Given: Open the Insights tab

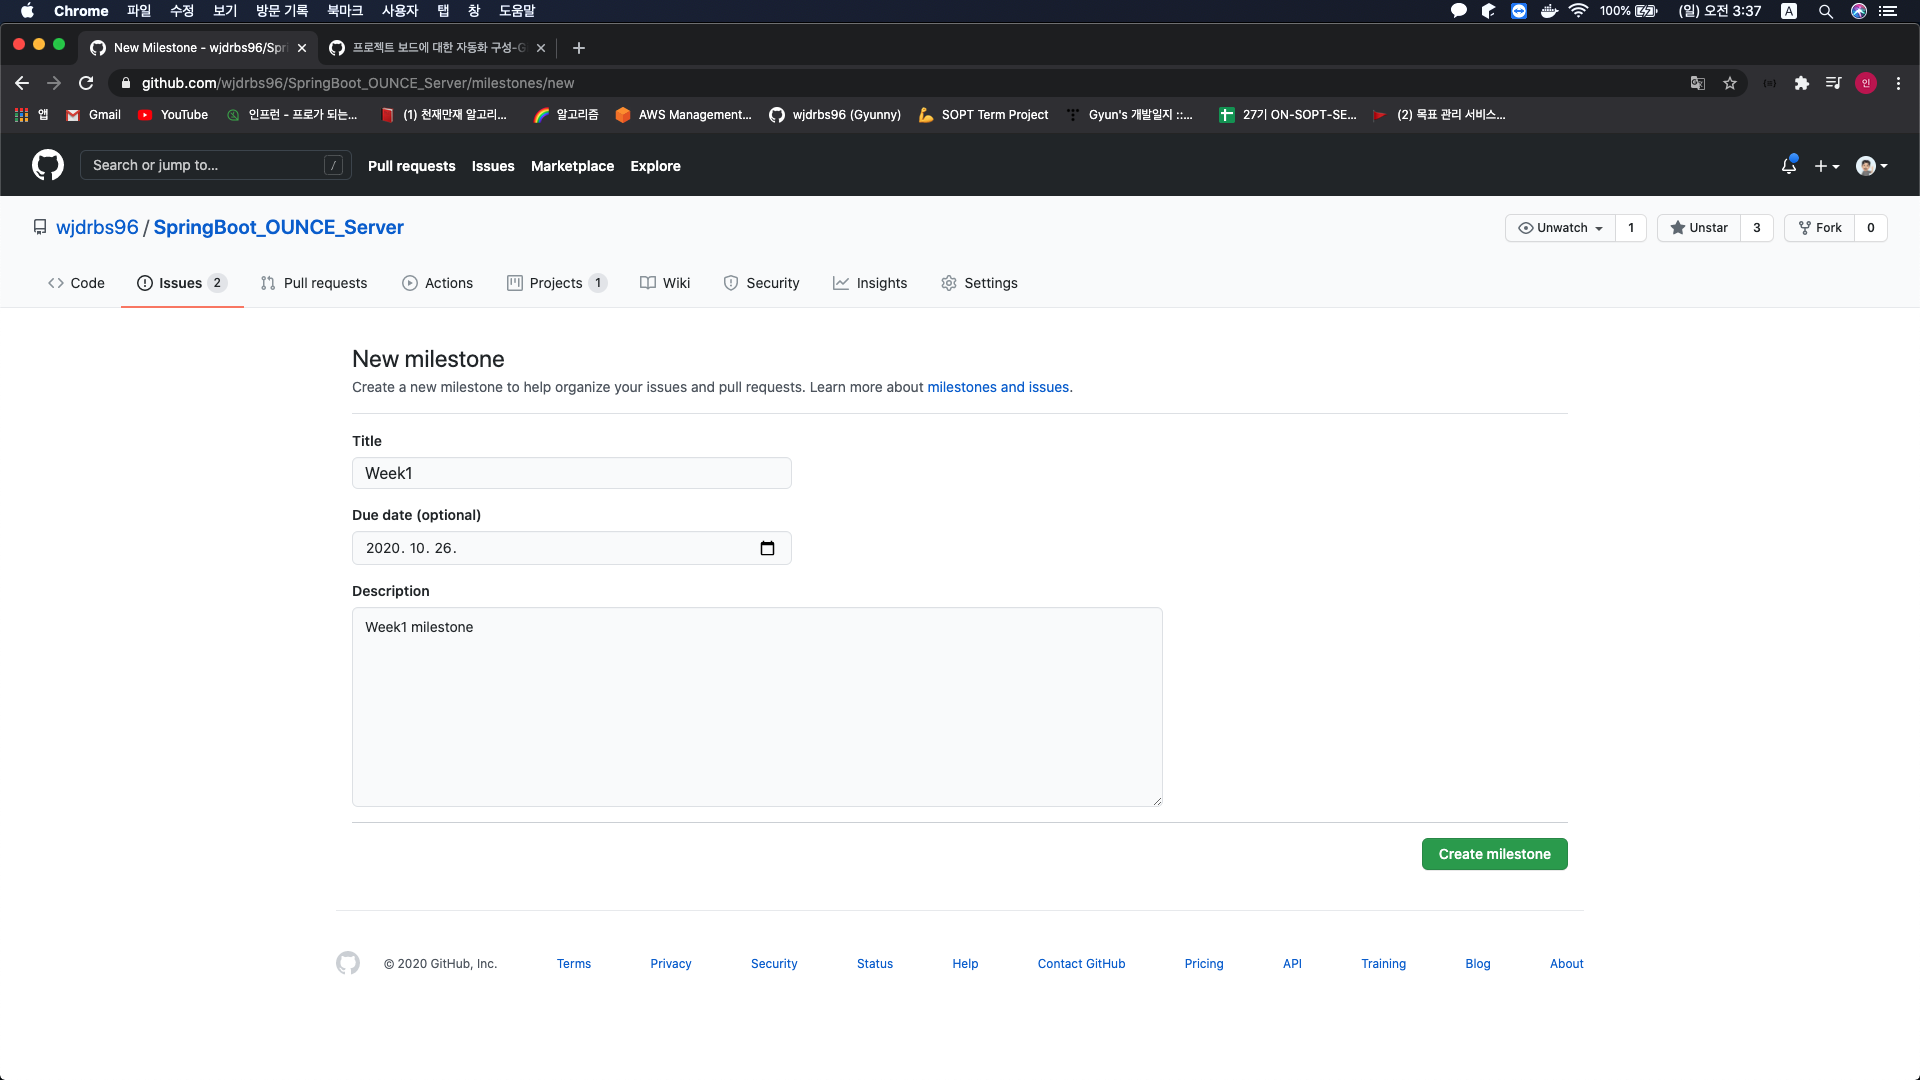Looking at the screenshot, I should (x=870, y=283).
